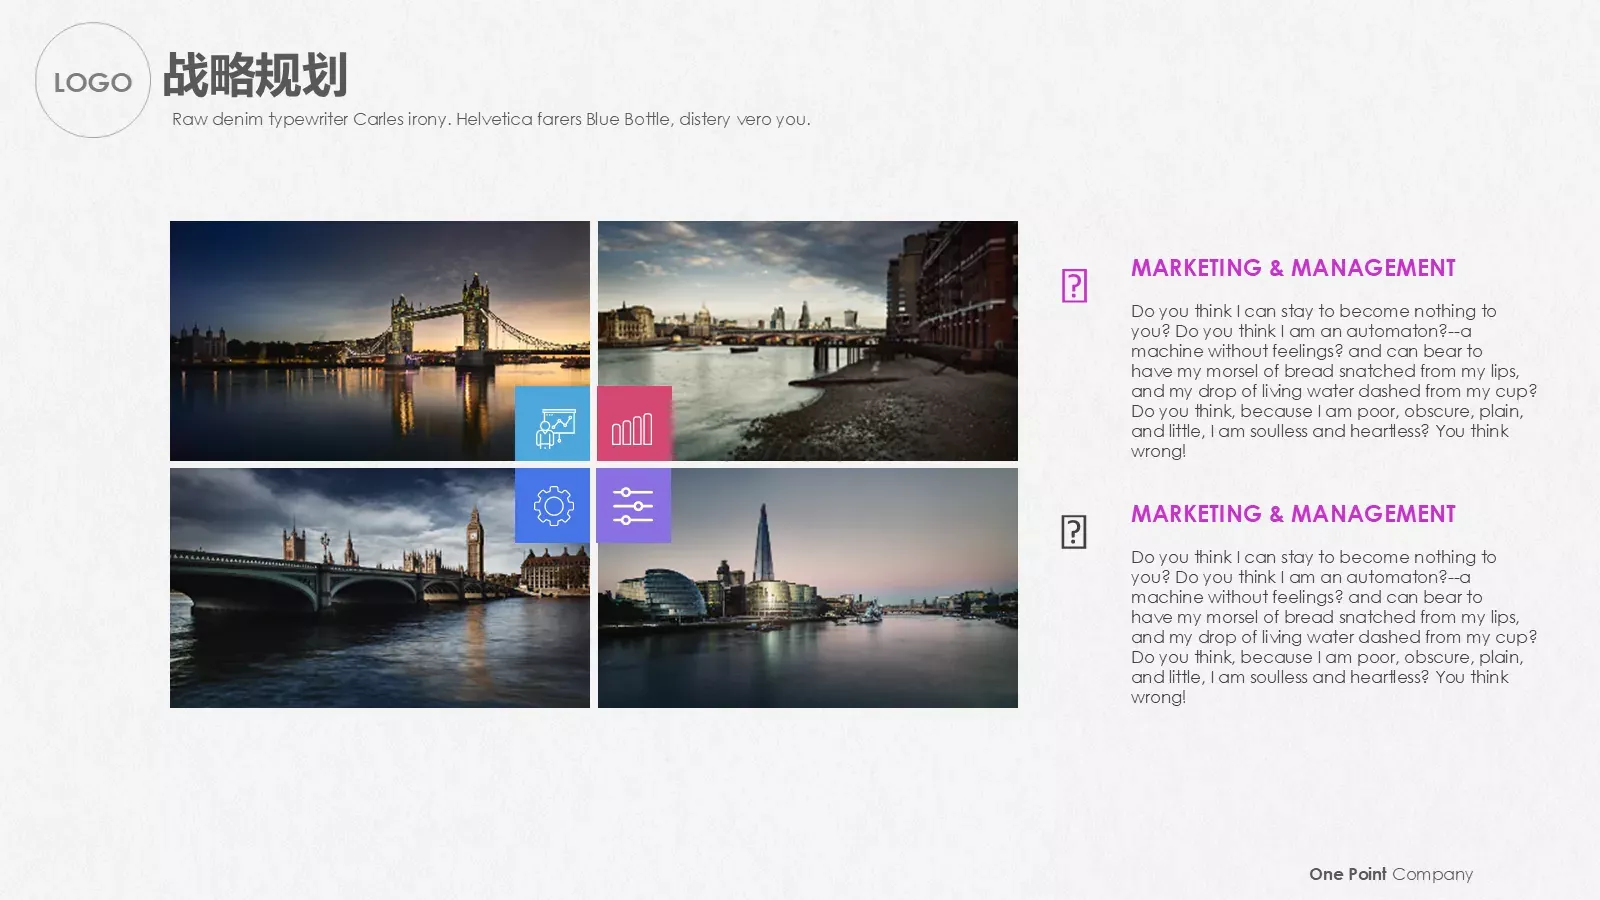This screenshot has width=1600, height=900.
Task: Click the paragraph under the lower MARKETING & MANAGEMENT heading
Action: [1334, 627]
